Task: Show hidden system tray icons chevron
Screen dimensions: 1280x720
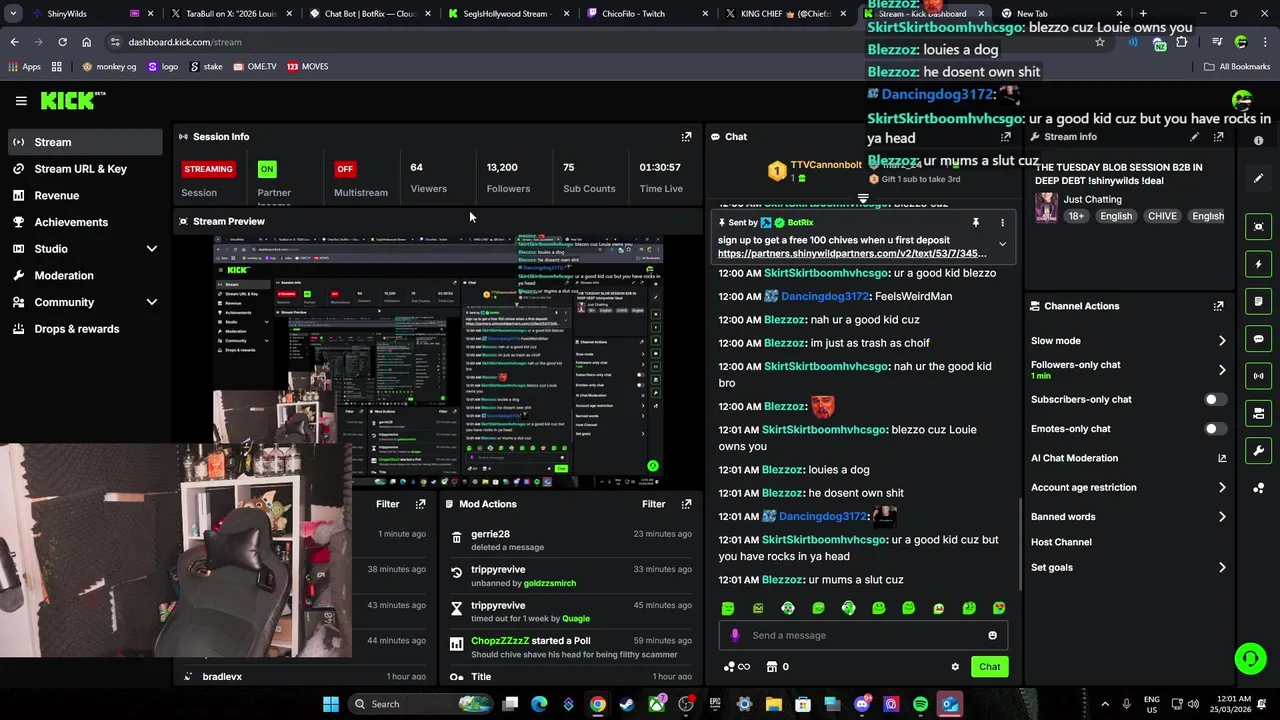Action: [x=1105, y=704]
